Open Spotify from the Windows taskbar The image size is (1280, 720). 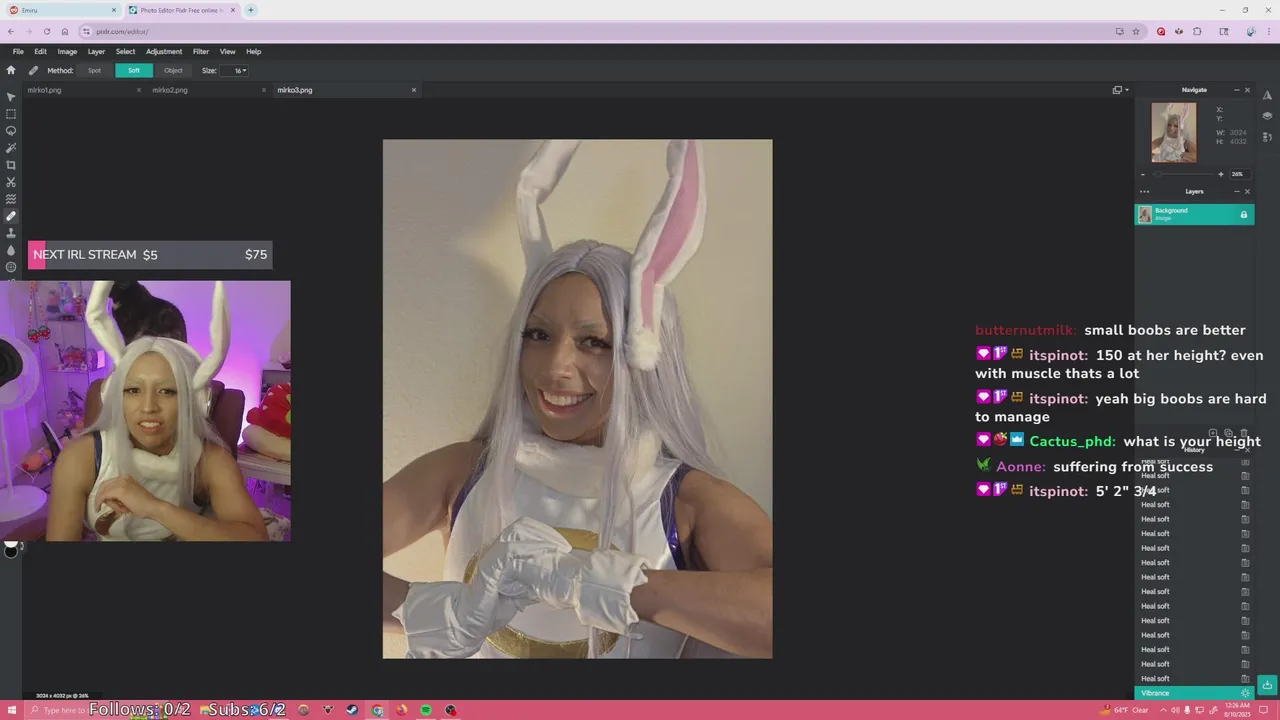426,710
